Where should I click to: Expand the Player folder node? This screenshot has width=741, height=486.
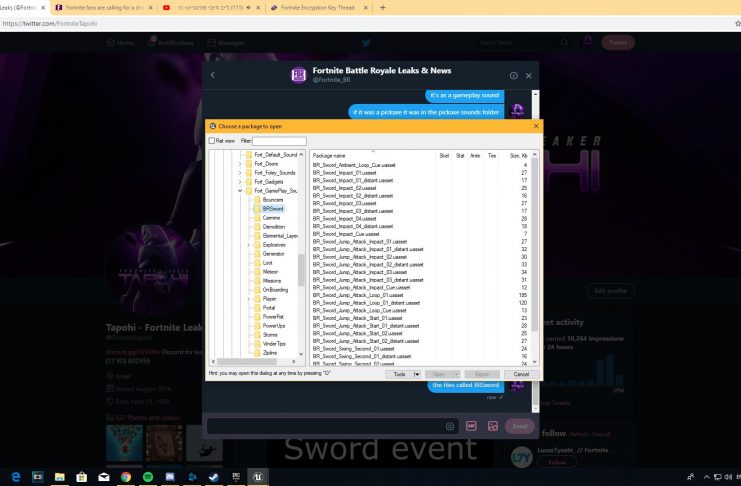point(249,299)
